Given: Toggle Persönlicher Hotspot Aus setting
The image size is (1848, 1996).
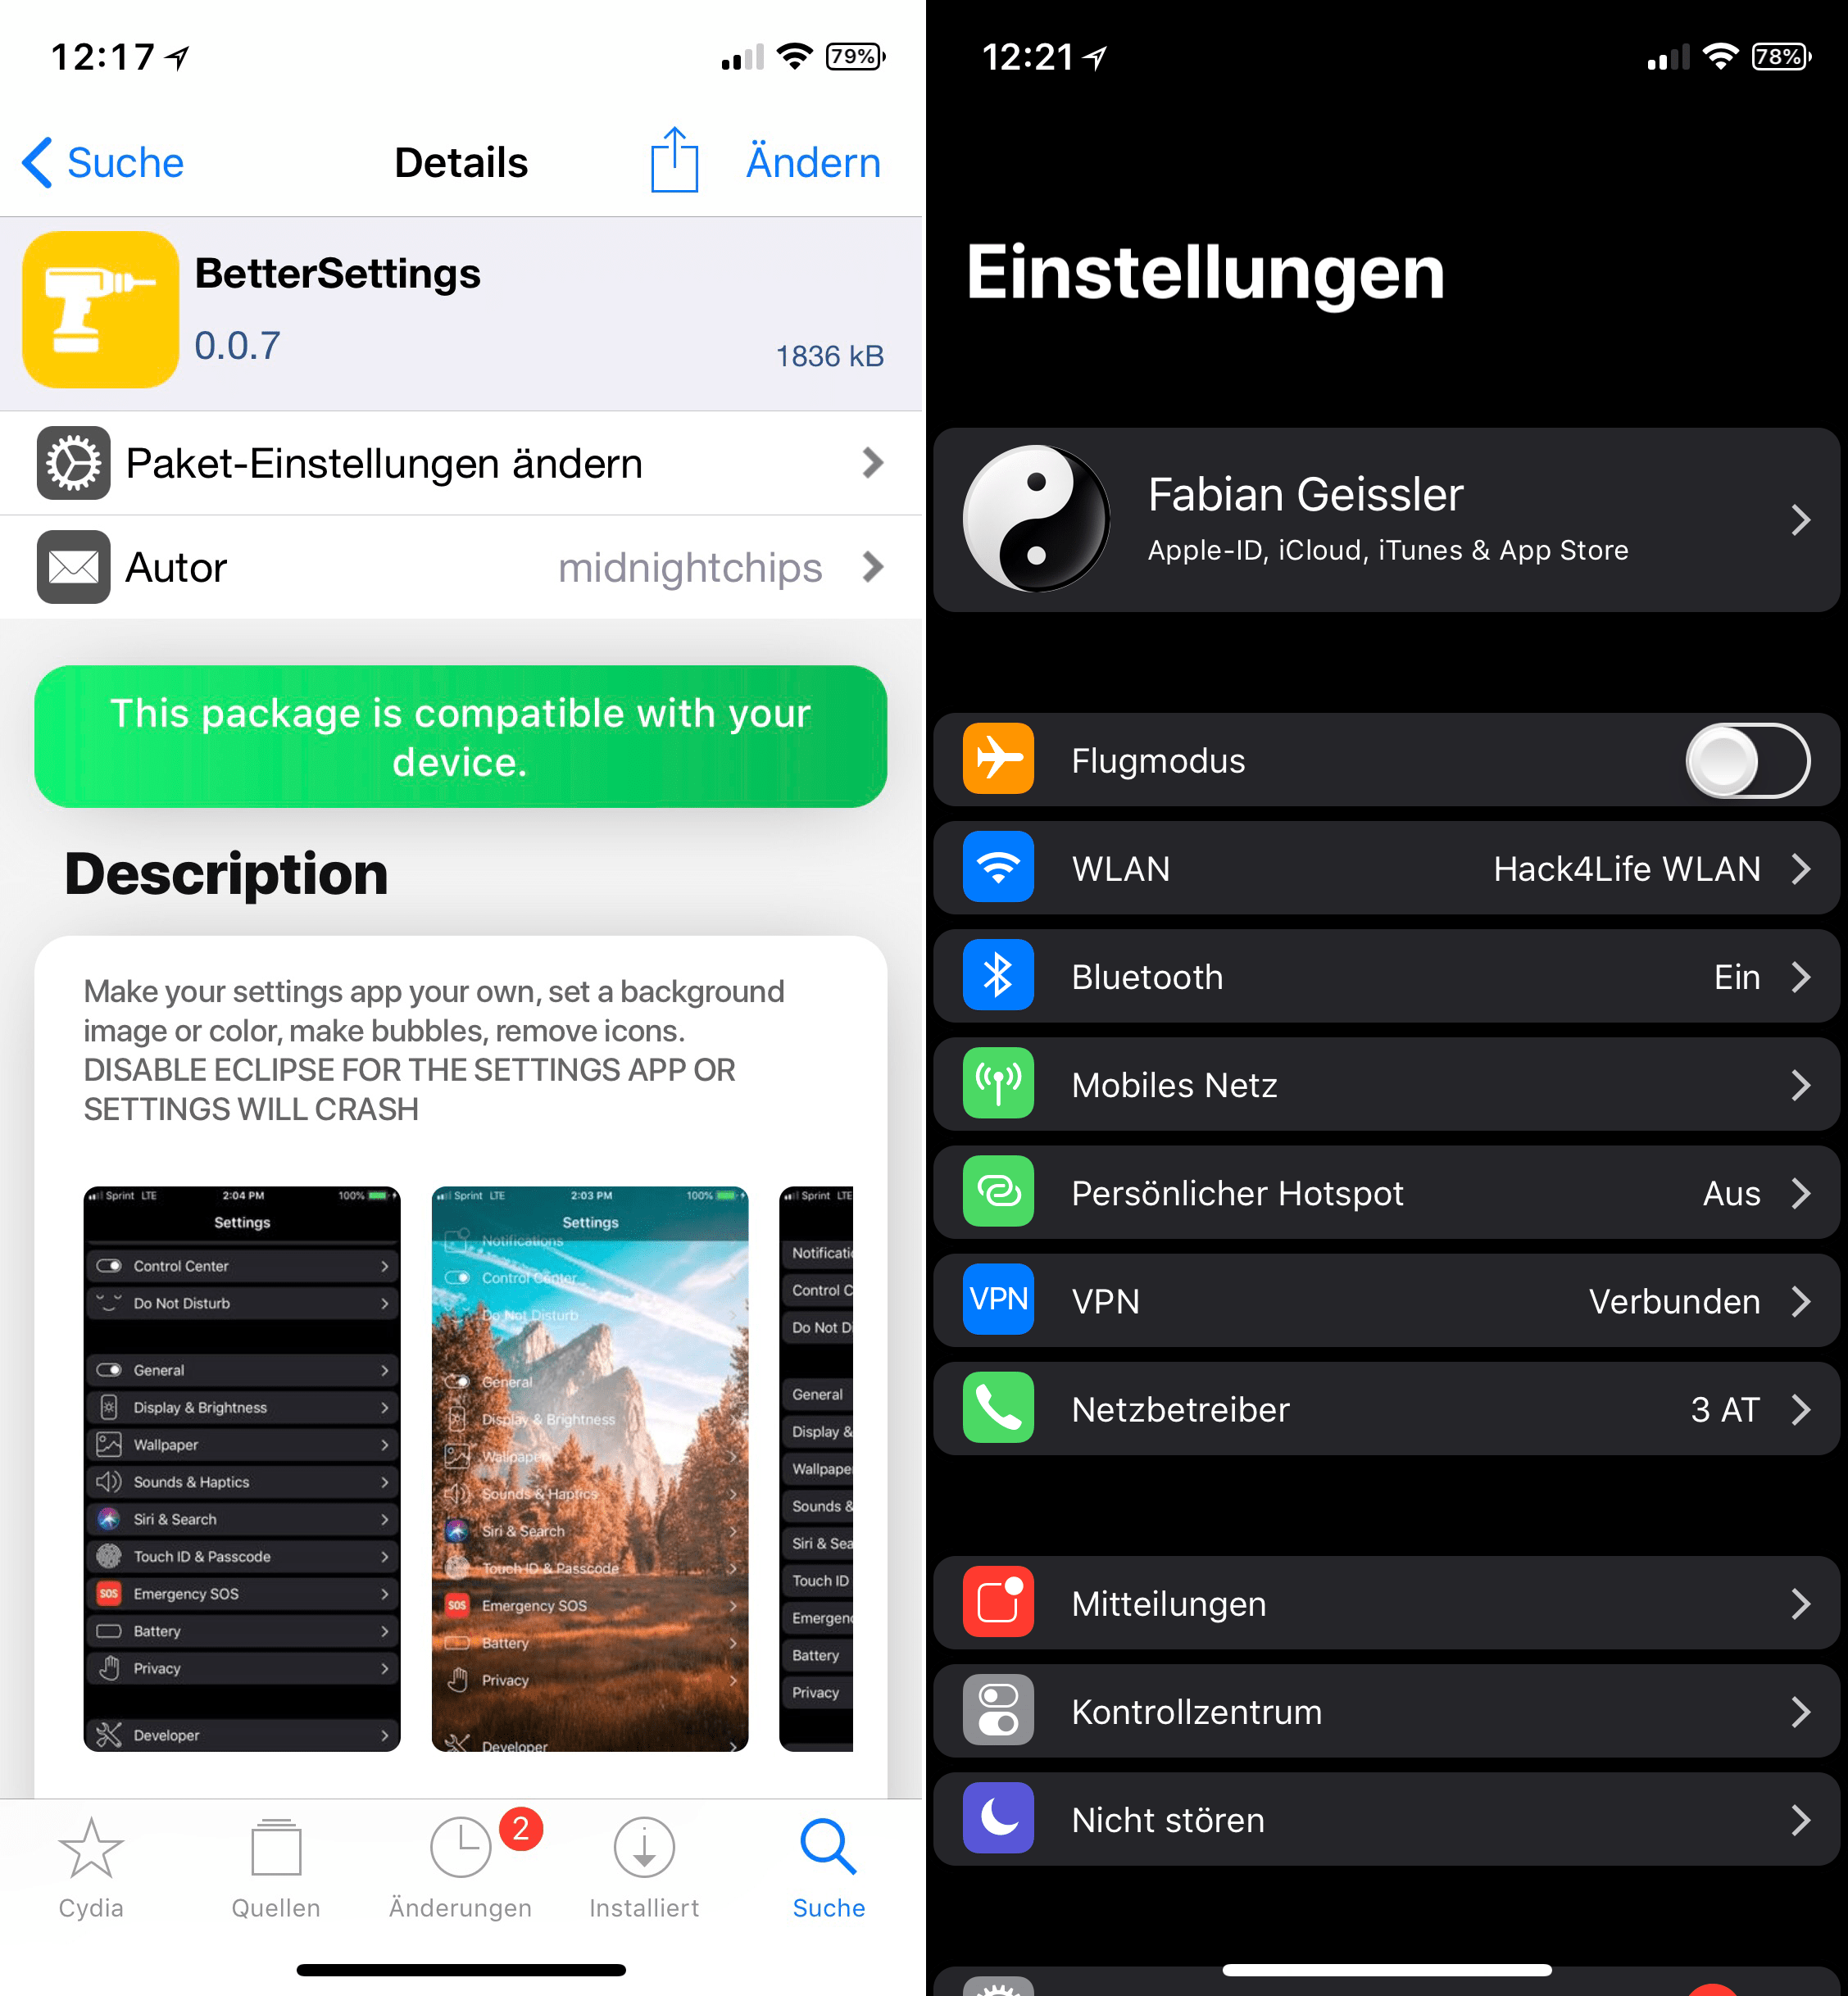Looking at the screenshot, I should (x=1384, y=1195).
